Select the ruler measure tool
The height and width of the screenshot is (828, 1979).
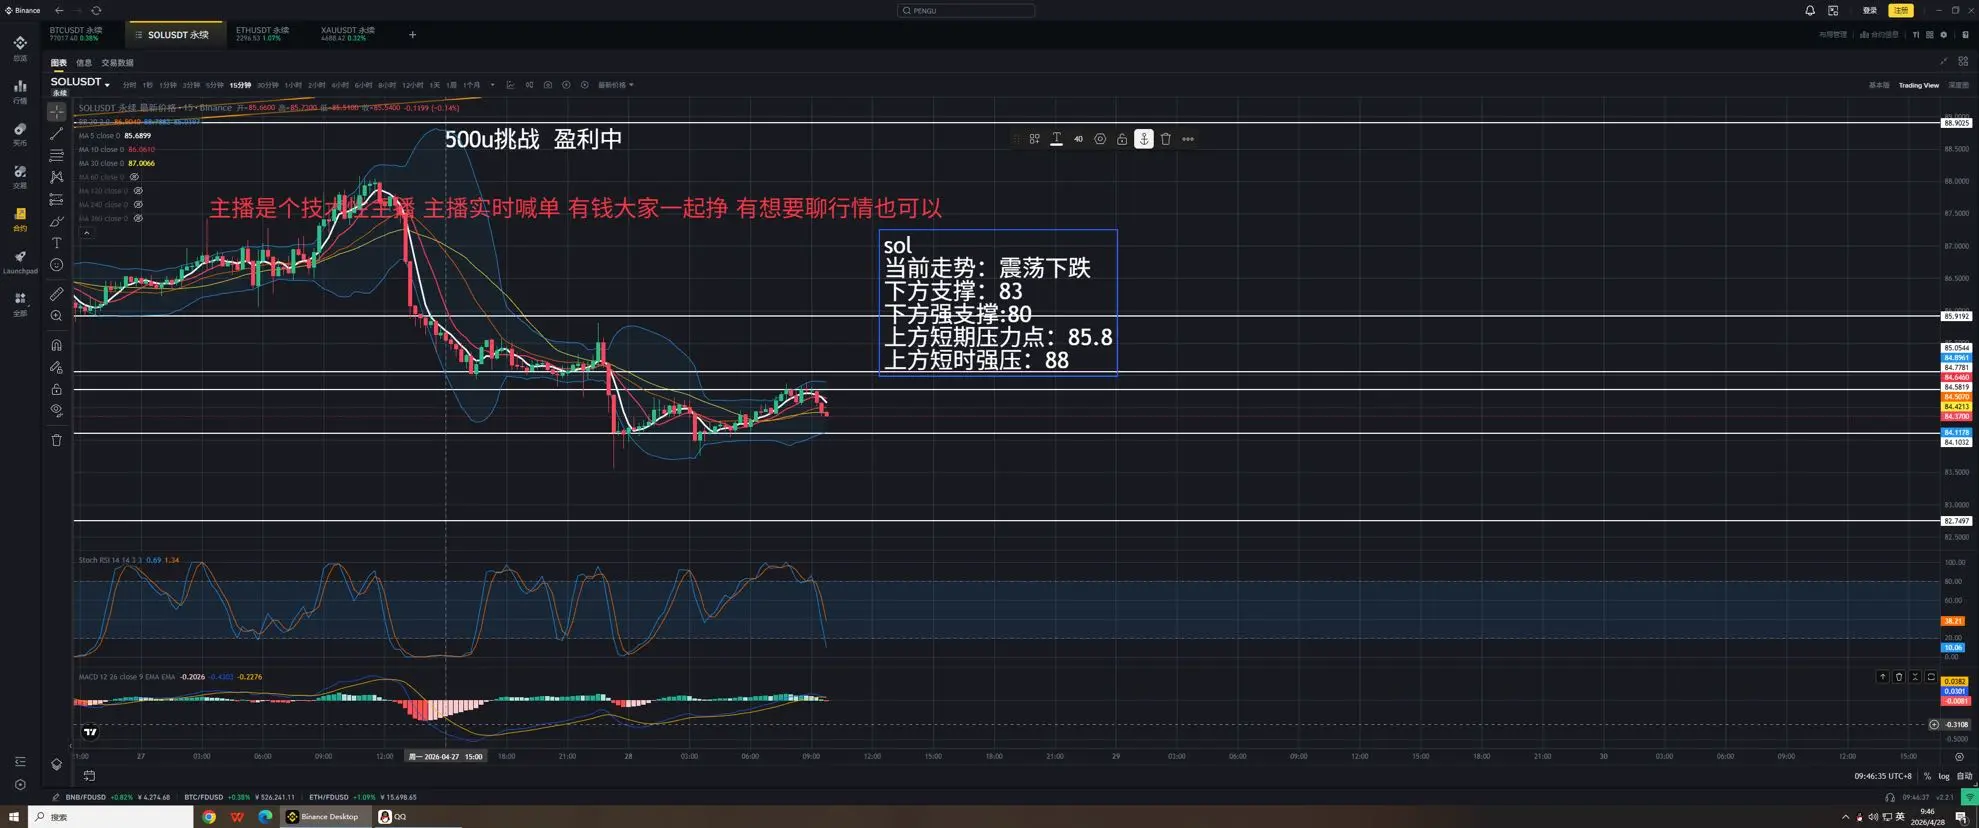point(57,294)
